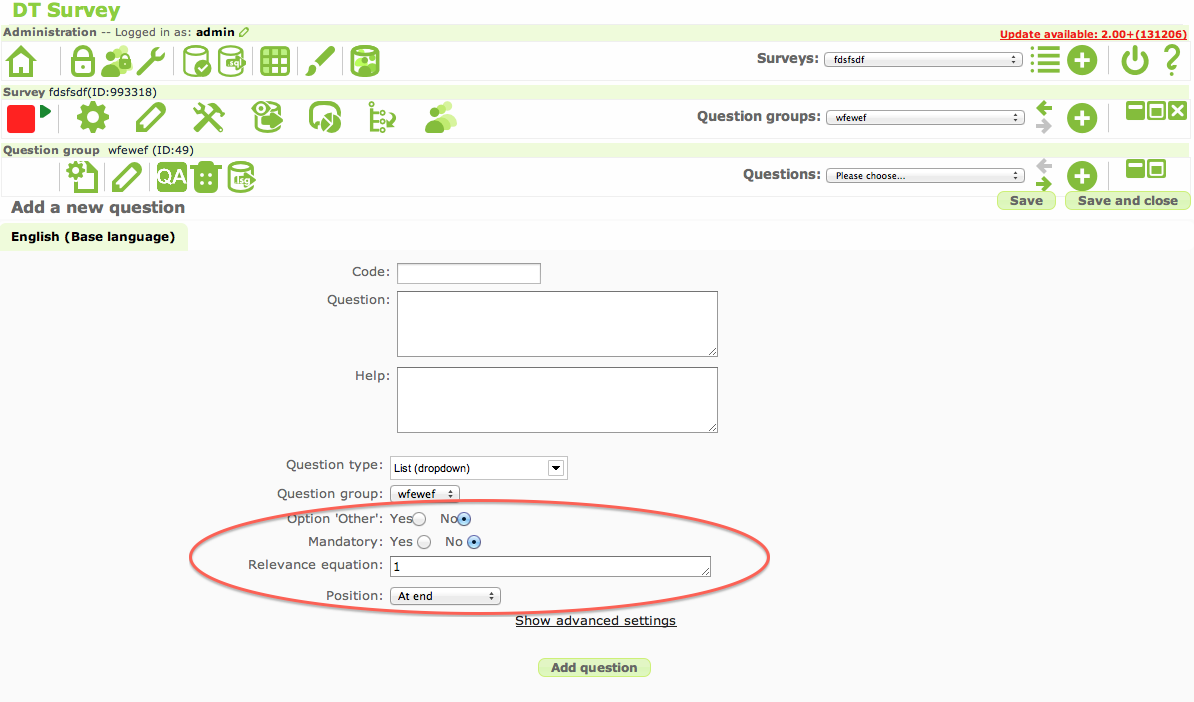1194x702 pixels.
Task: Open Position 'At end' dropdown
Action: tap(445, 595)
